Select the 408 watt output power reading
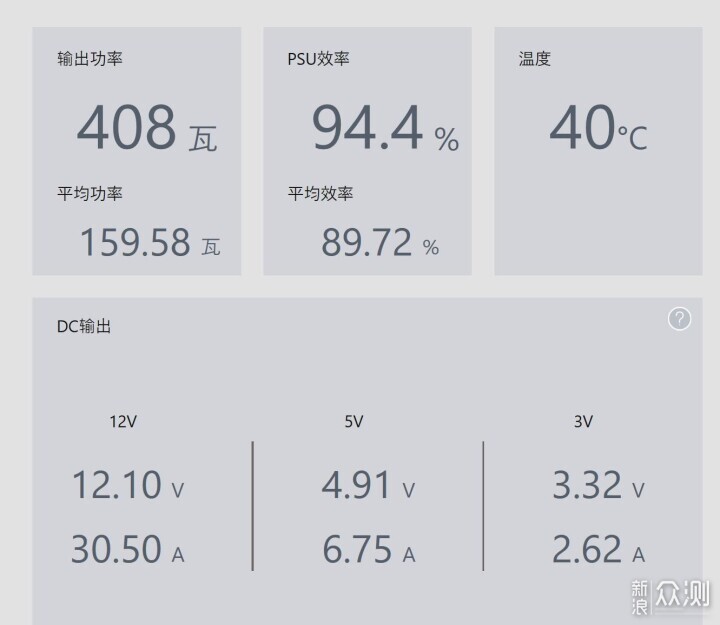Screen dimensions: 720x625 click(147, 128)
